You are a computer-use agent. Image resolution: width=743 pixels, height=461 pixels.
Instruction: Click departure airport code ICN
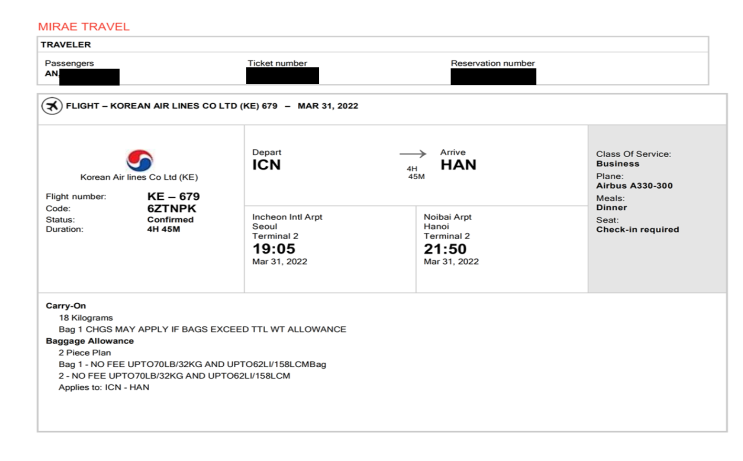[x=266, y=165]
